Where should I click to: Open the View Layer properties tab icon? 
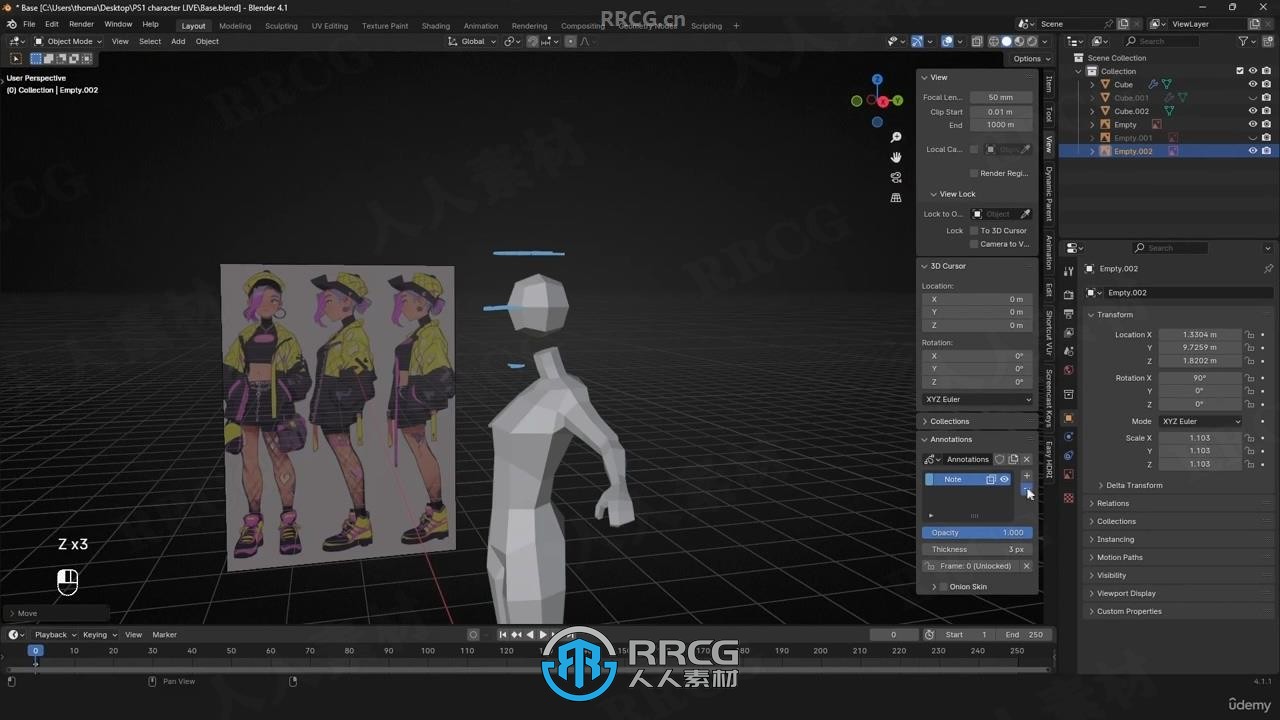[x=1068, y=332]
